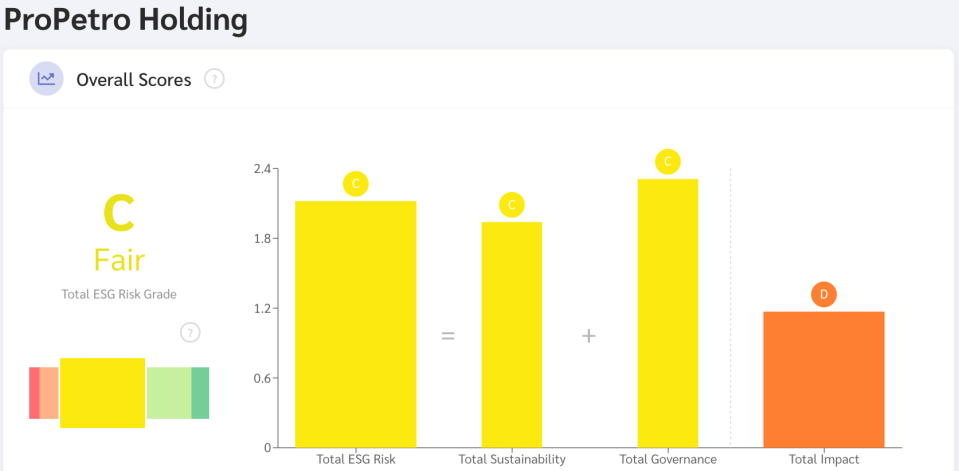The width and height of the screenshot is (959, 471).
Task: Click D grade badge above Total Impact
Action: coord(824,294)
